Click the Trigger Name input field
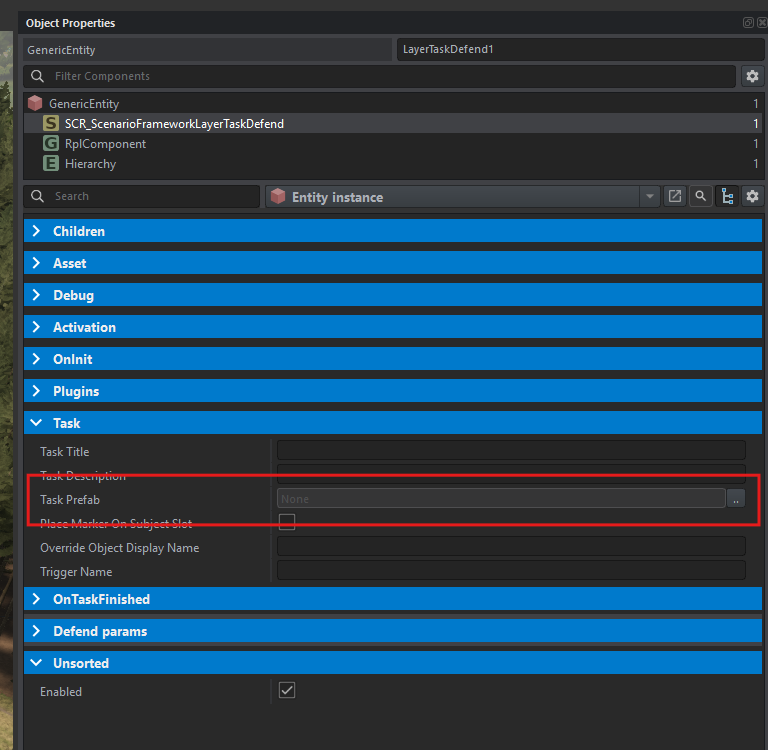 point(511,570)
